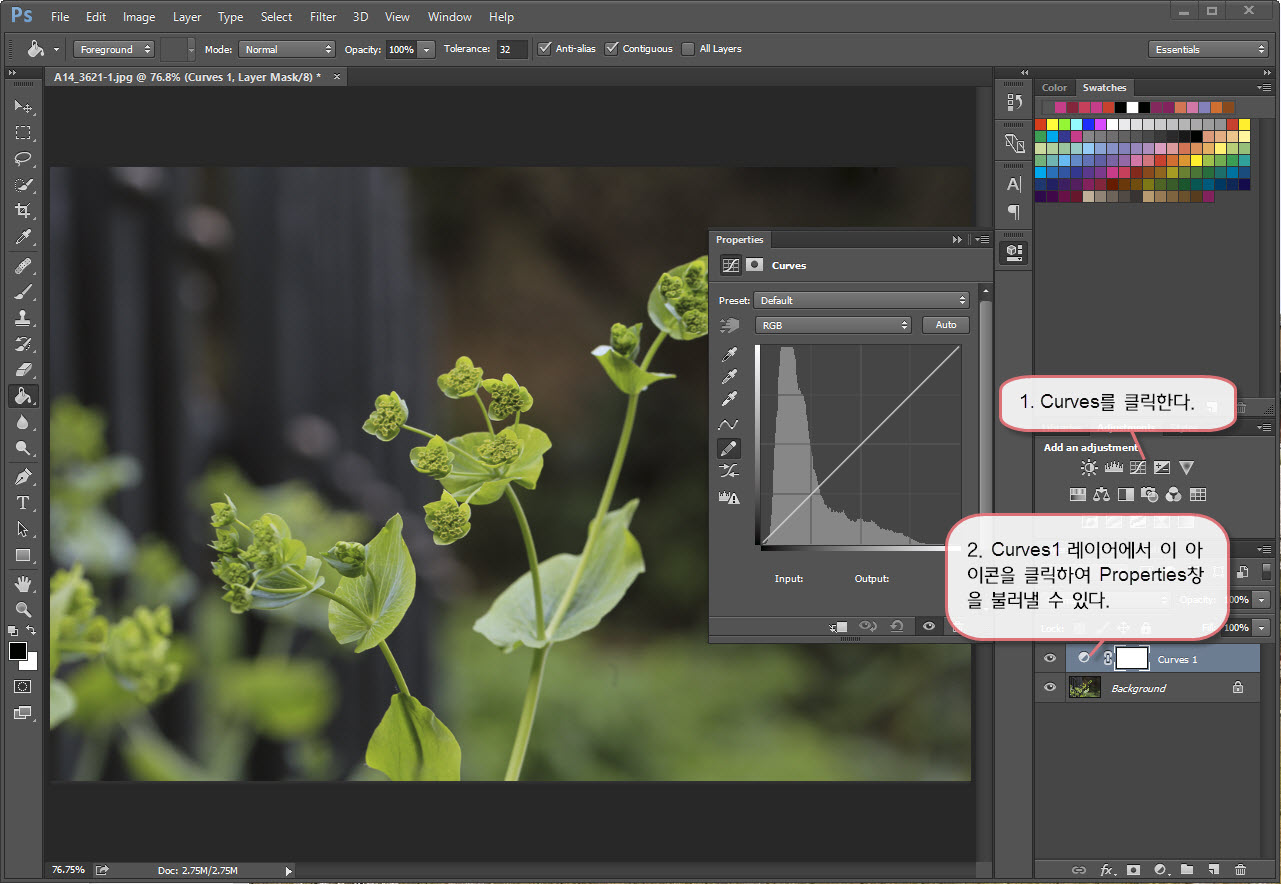Add a Levels adjustment

1113,467
